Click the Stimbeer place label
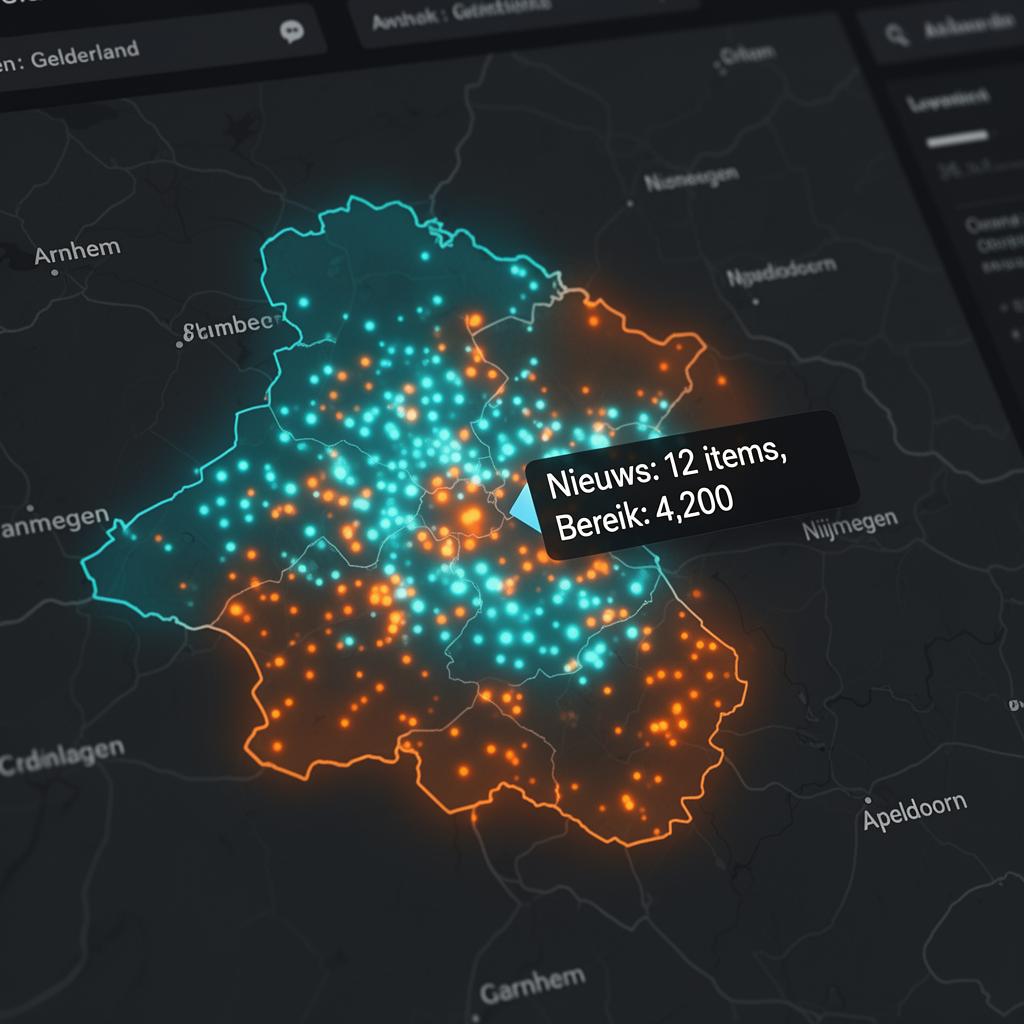Viewport: 1024px width, 1024px height. tap(232, 326)
